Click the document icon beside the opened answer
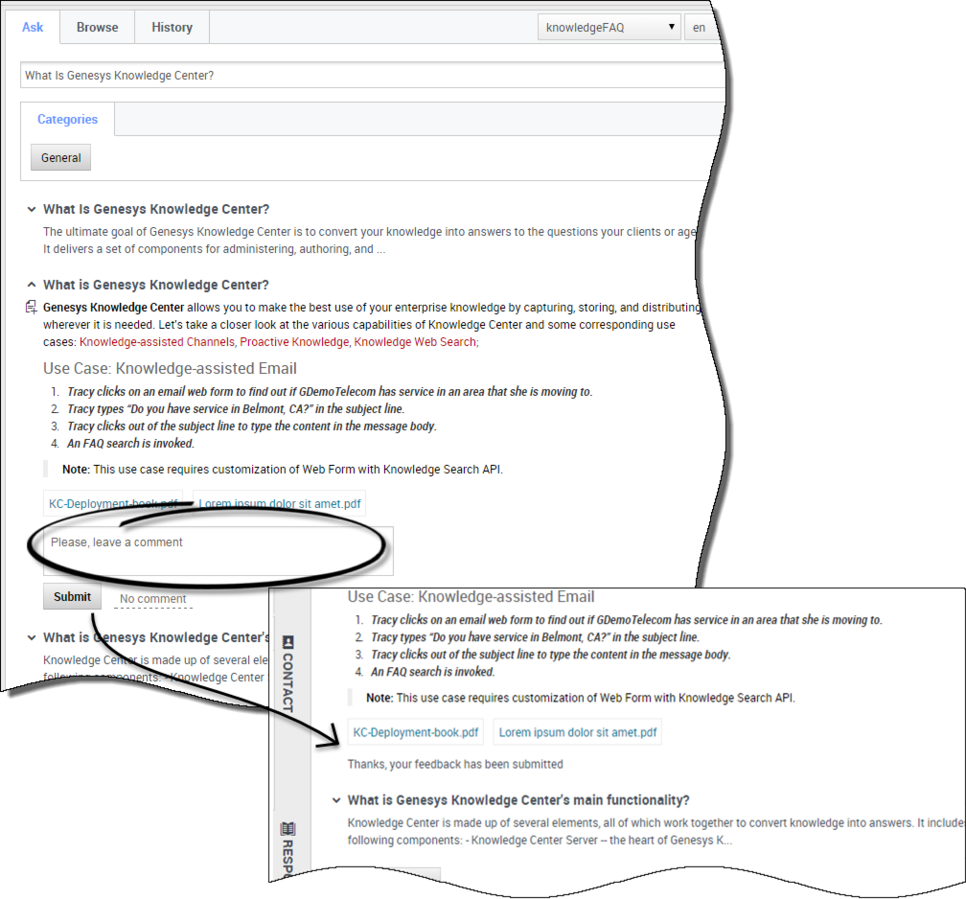This screenshot has height=899, width=966. click(31, 307)
